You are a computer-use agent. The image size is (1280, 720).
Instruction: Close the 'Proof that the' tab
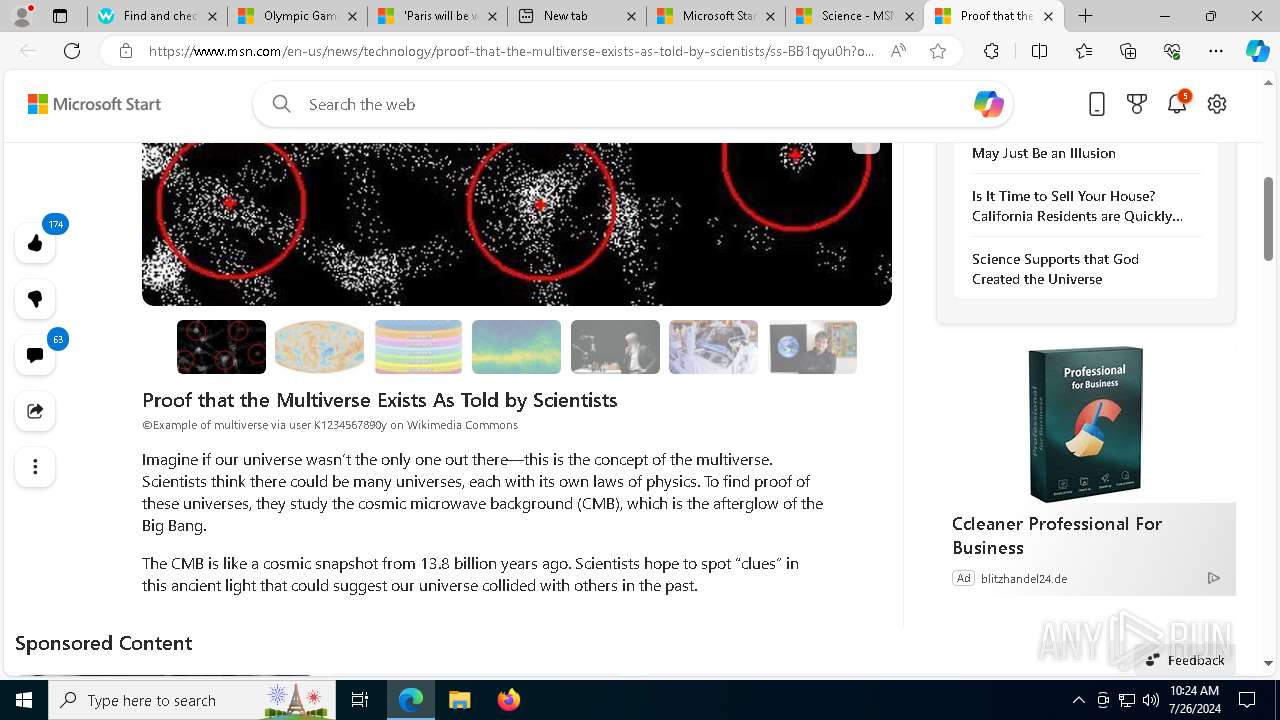pos(1048,16)
